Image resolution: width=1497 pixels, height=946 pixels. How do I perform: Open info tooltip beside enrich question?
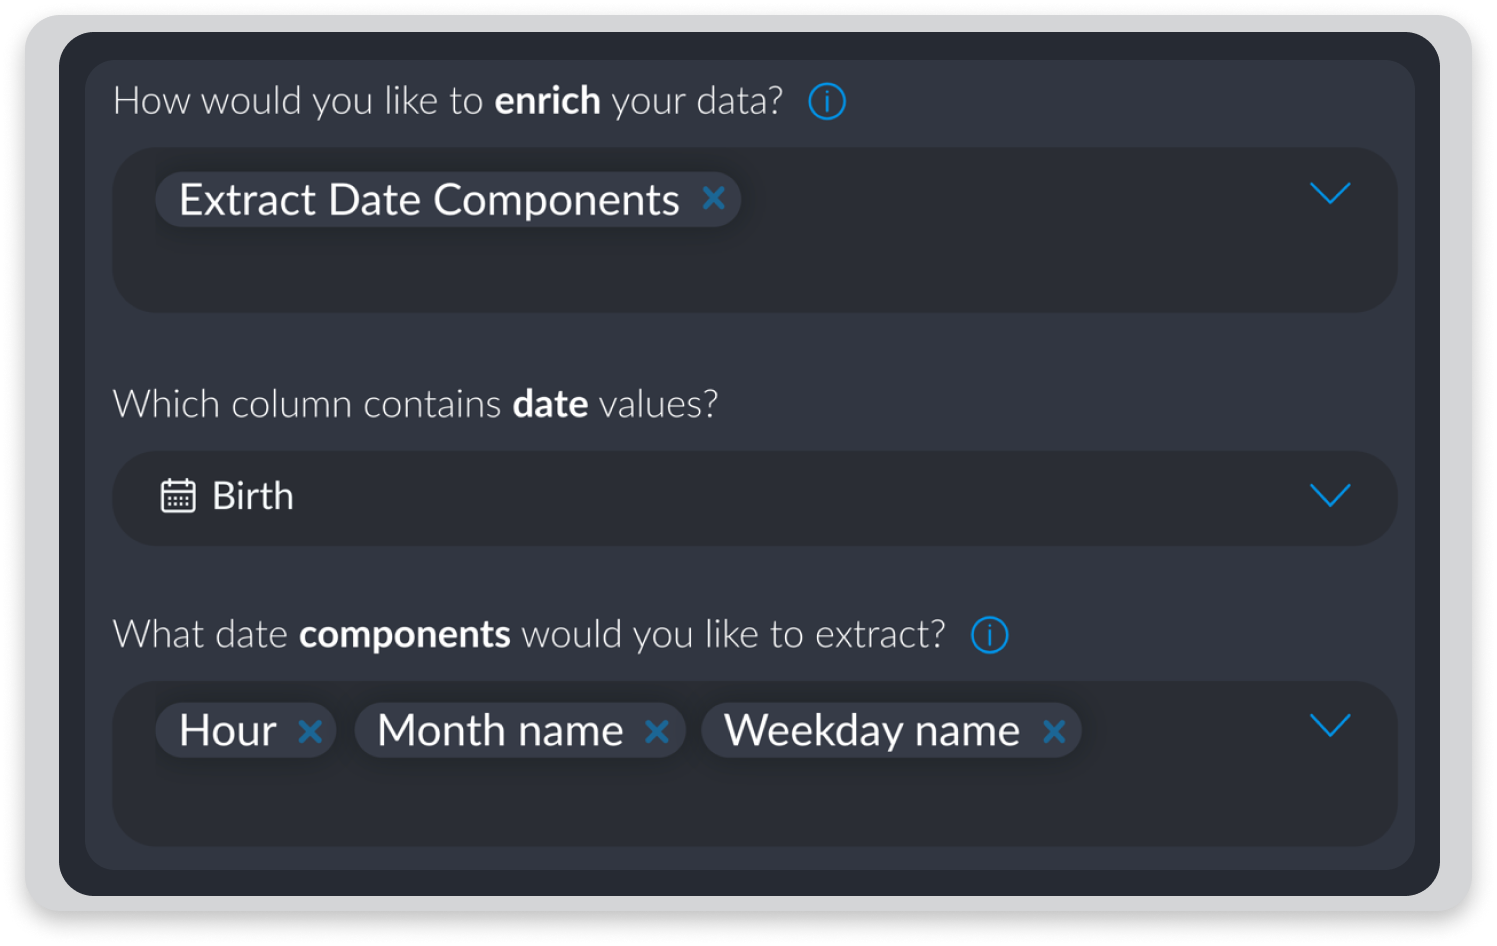(x=827, y=101)
